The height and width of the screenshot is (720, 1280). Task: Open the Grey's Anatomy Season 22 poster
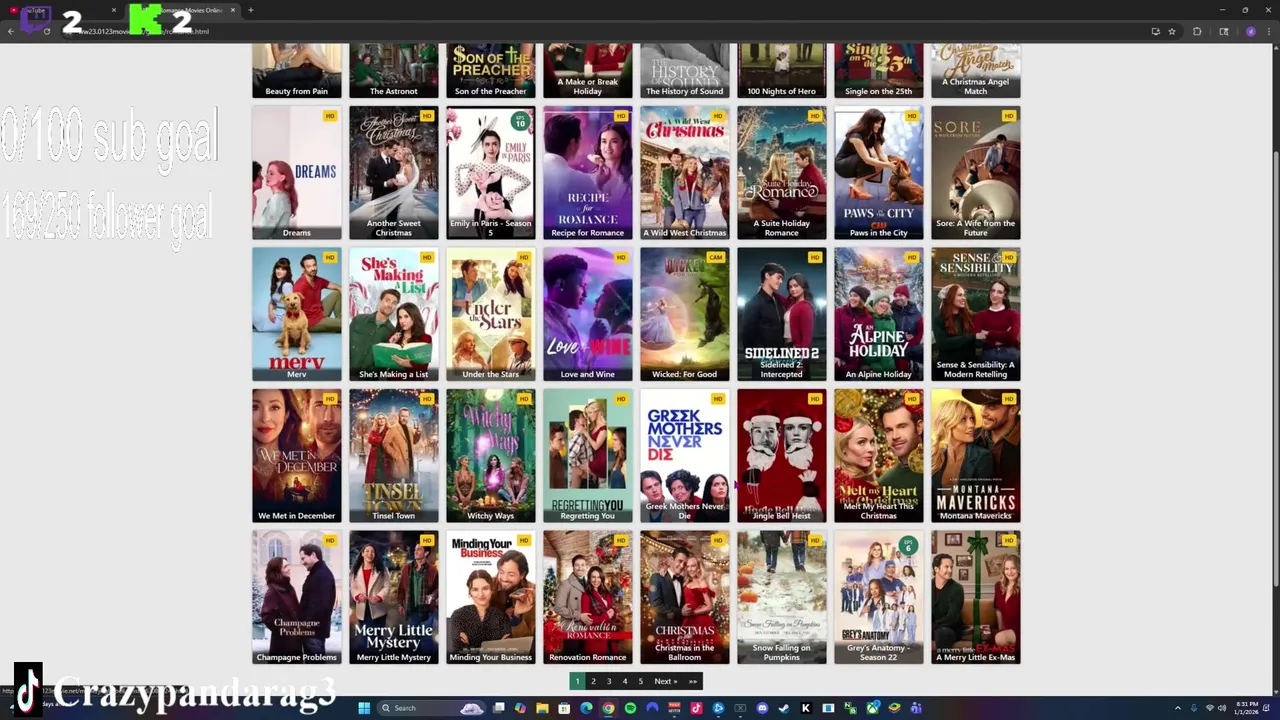(878, 597)
